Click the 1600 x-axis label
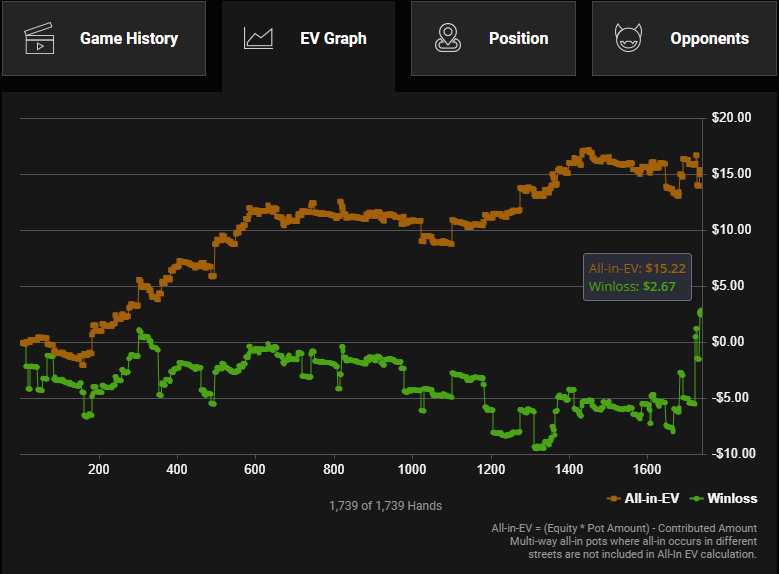The height and width of the screenshot is (574, 779). coord(647,470)
